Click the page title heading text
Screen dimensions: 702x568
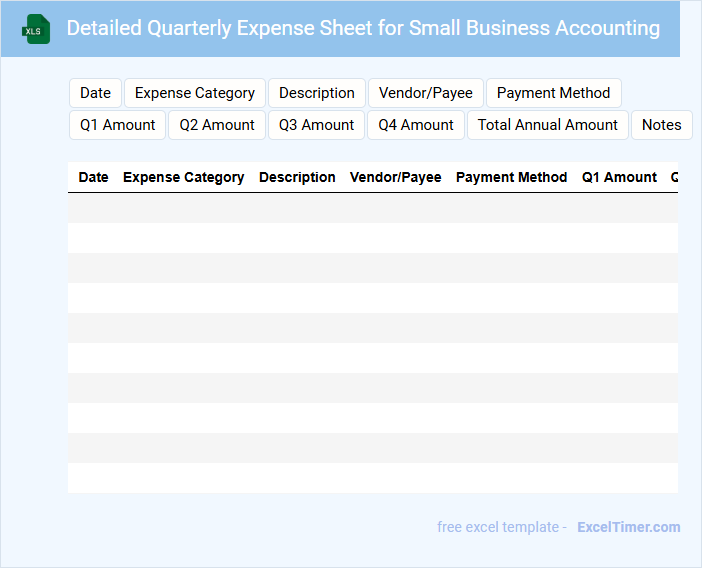[x=363, y=28]
